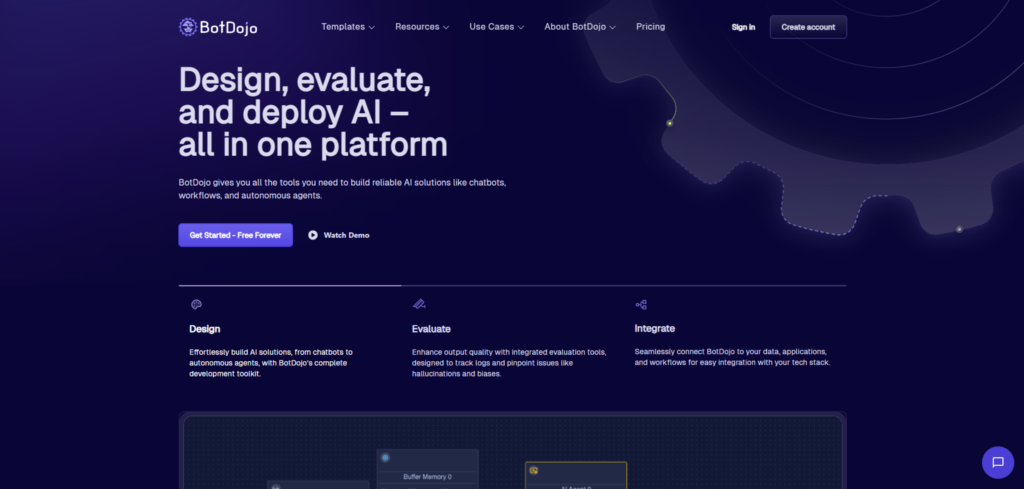Click the BotDojo tagline about chatbots, workflows
Screen dimensions: 1024x489
click(342, 189)
